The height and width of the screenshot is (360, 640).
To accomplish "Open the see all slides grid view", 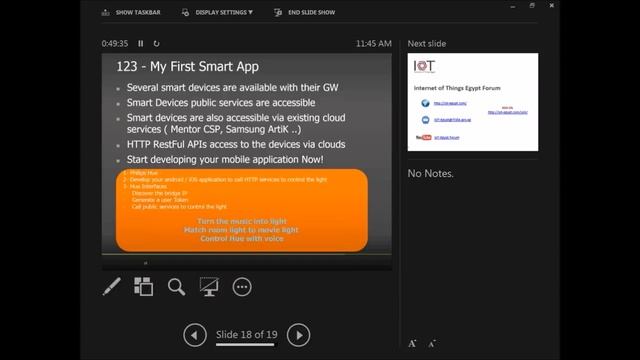I will [x=144, y=287].
